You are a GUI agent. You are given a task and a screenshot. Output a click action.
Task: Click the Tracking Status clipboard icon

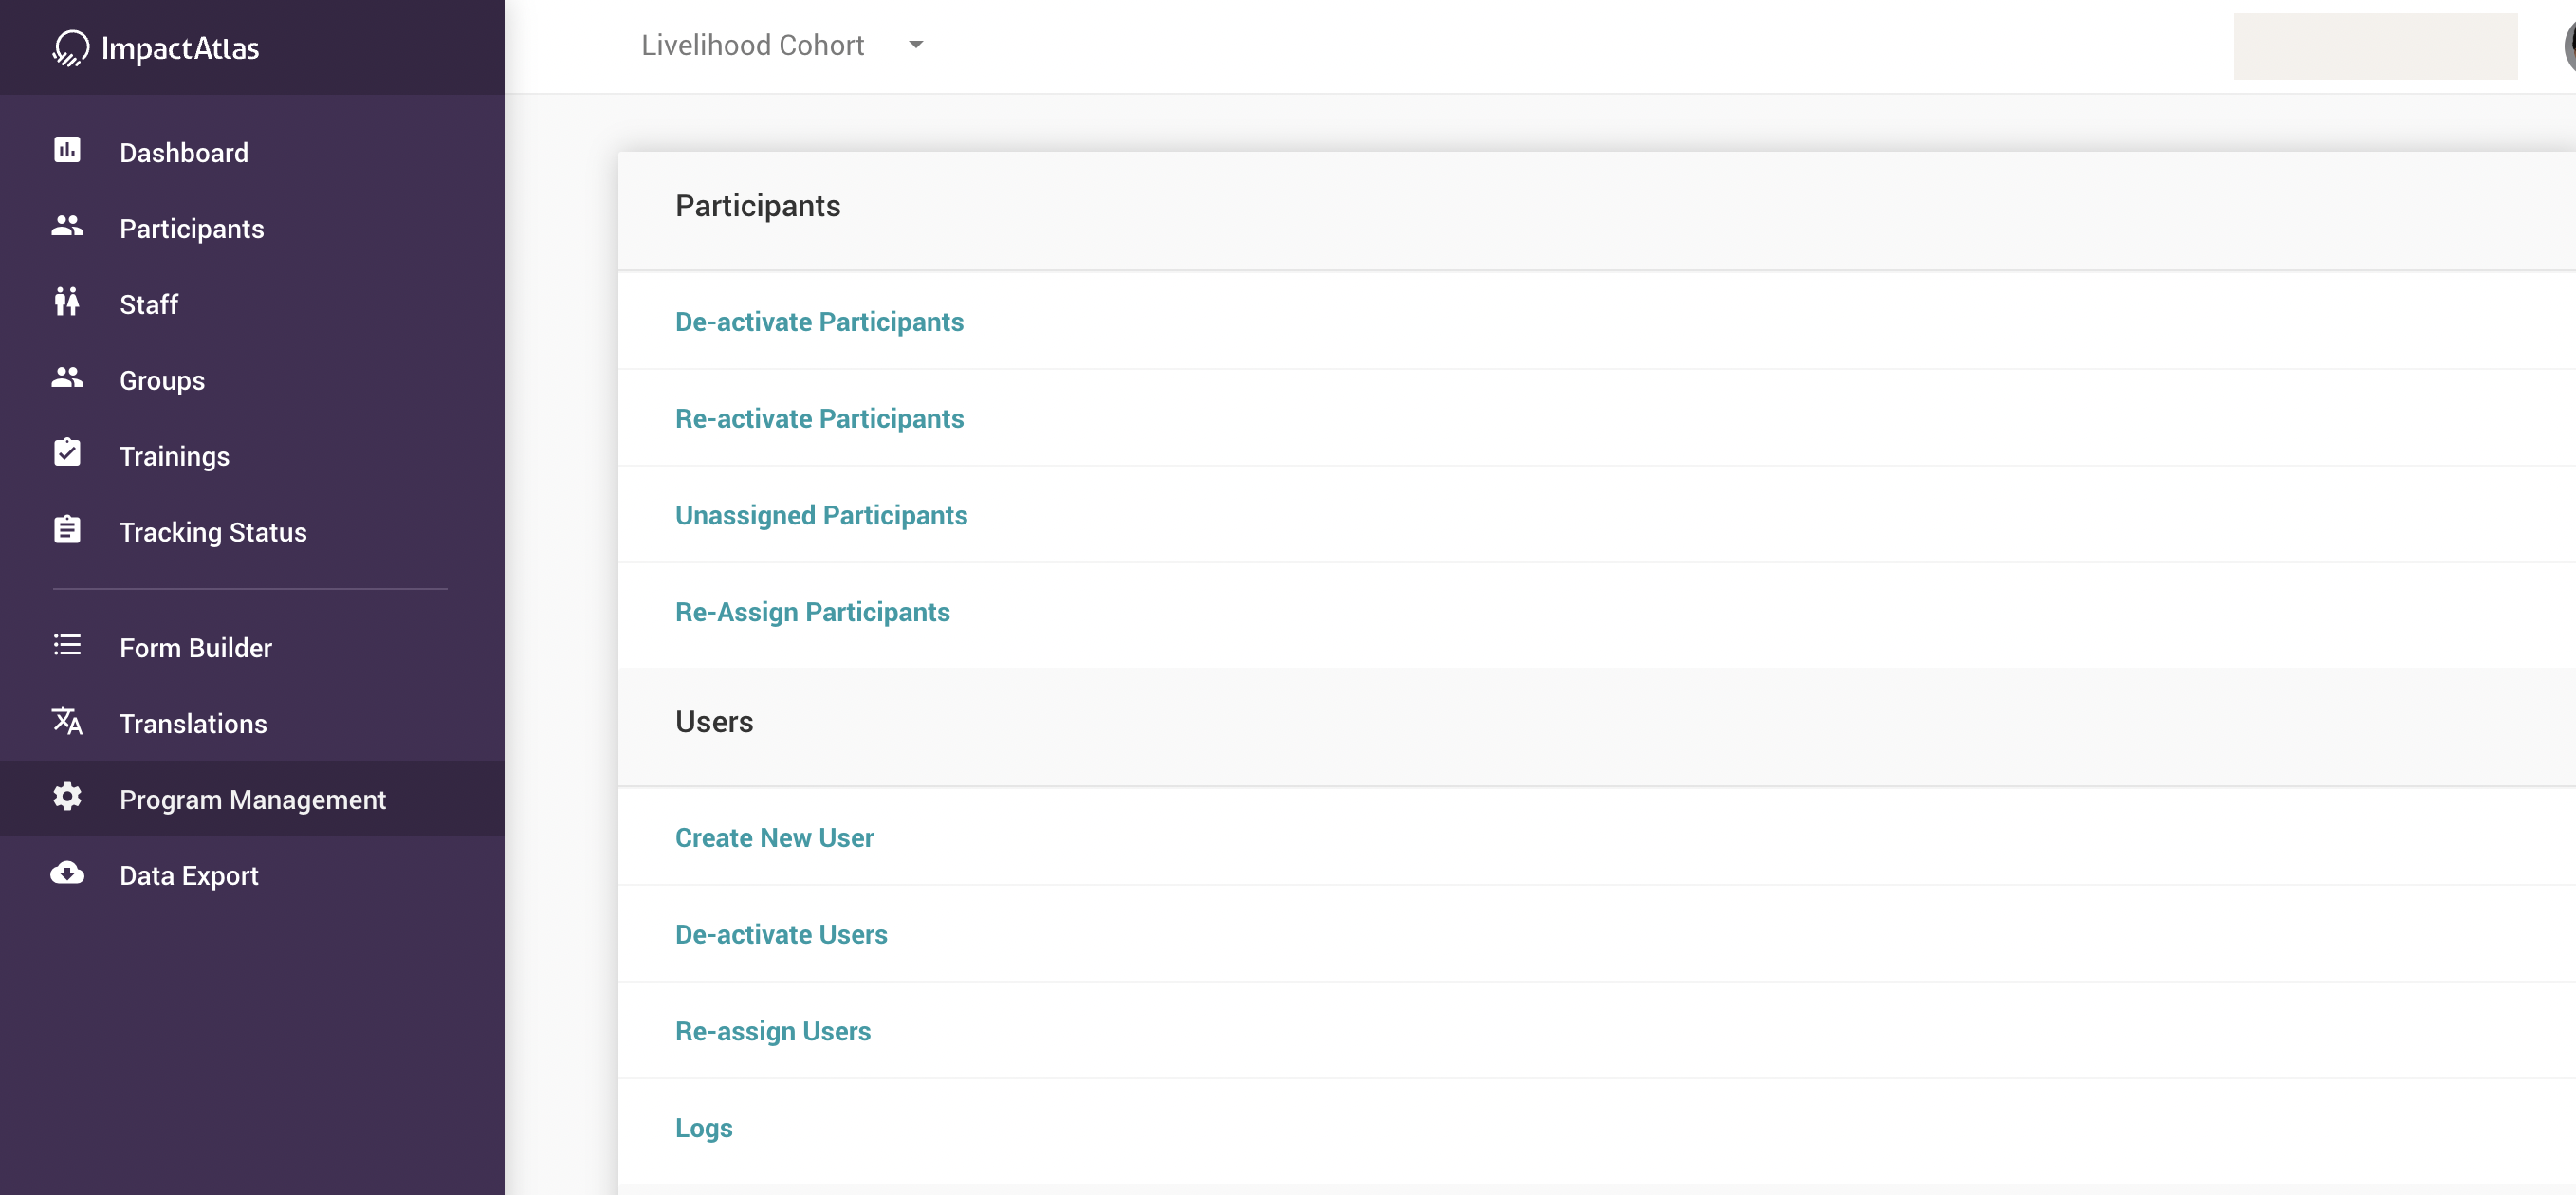pos(66,529)
